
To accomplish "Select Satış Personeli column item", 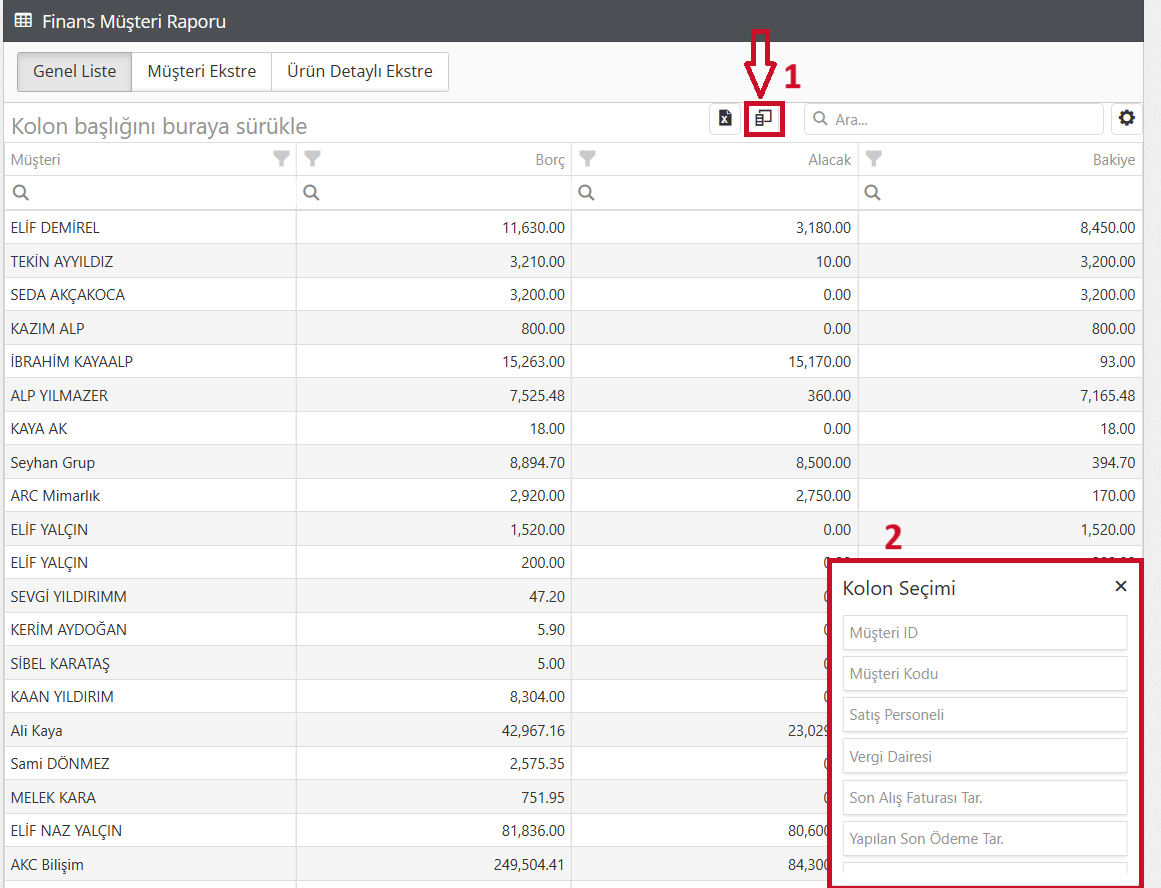I will point(984,715).
